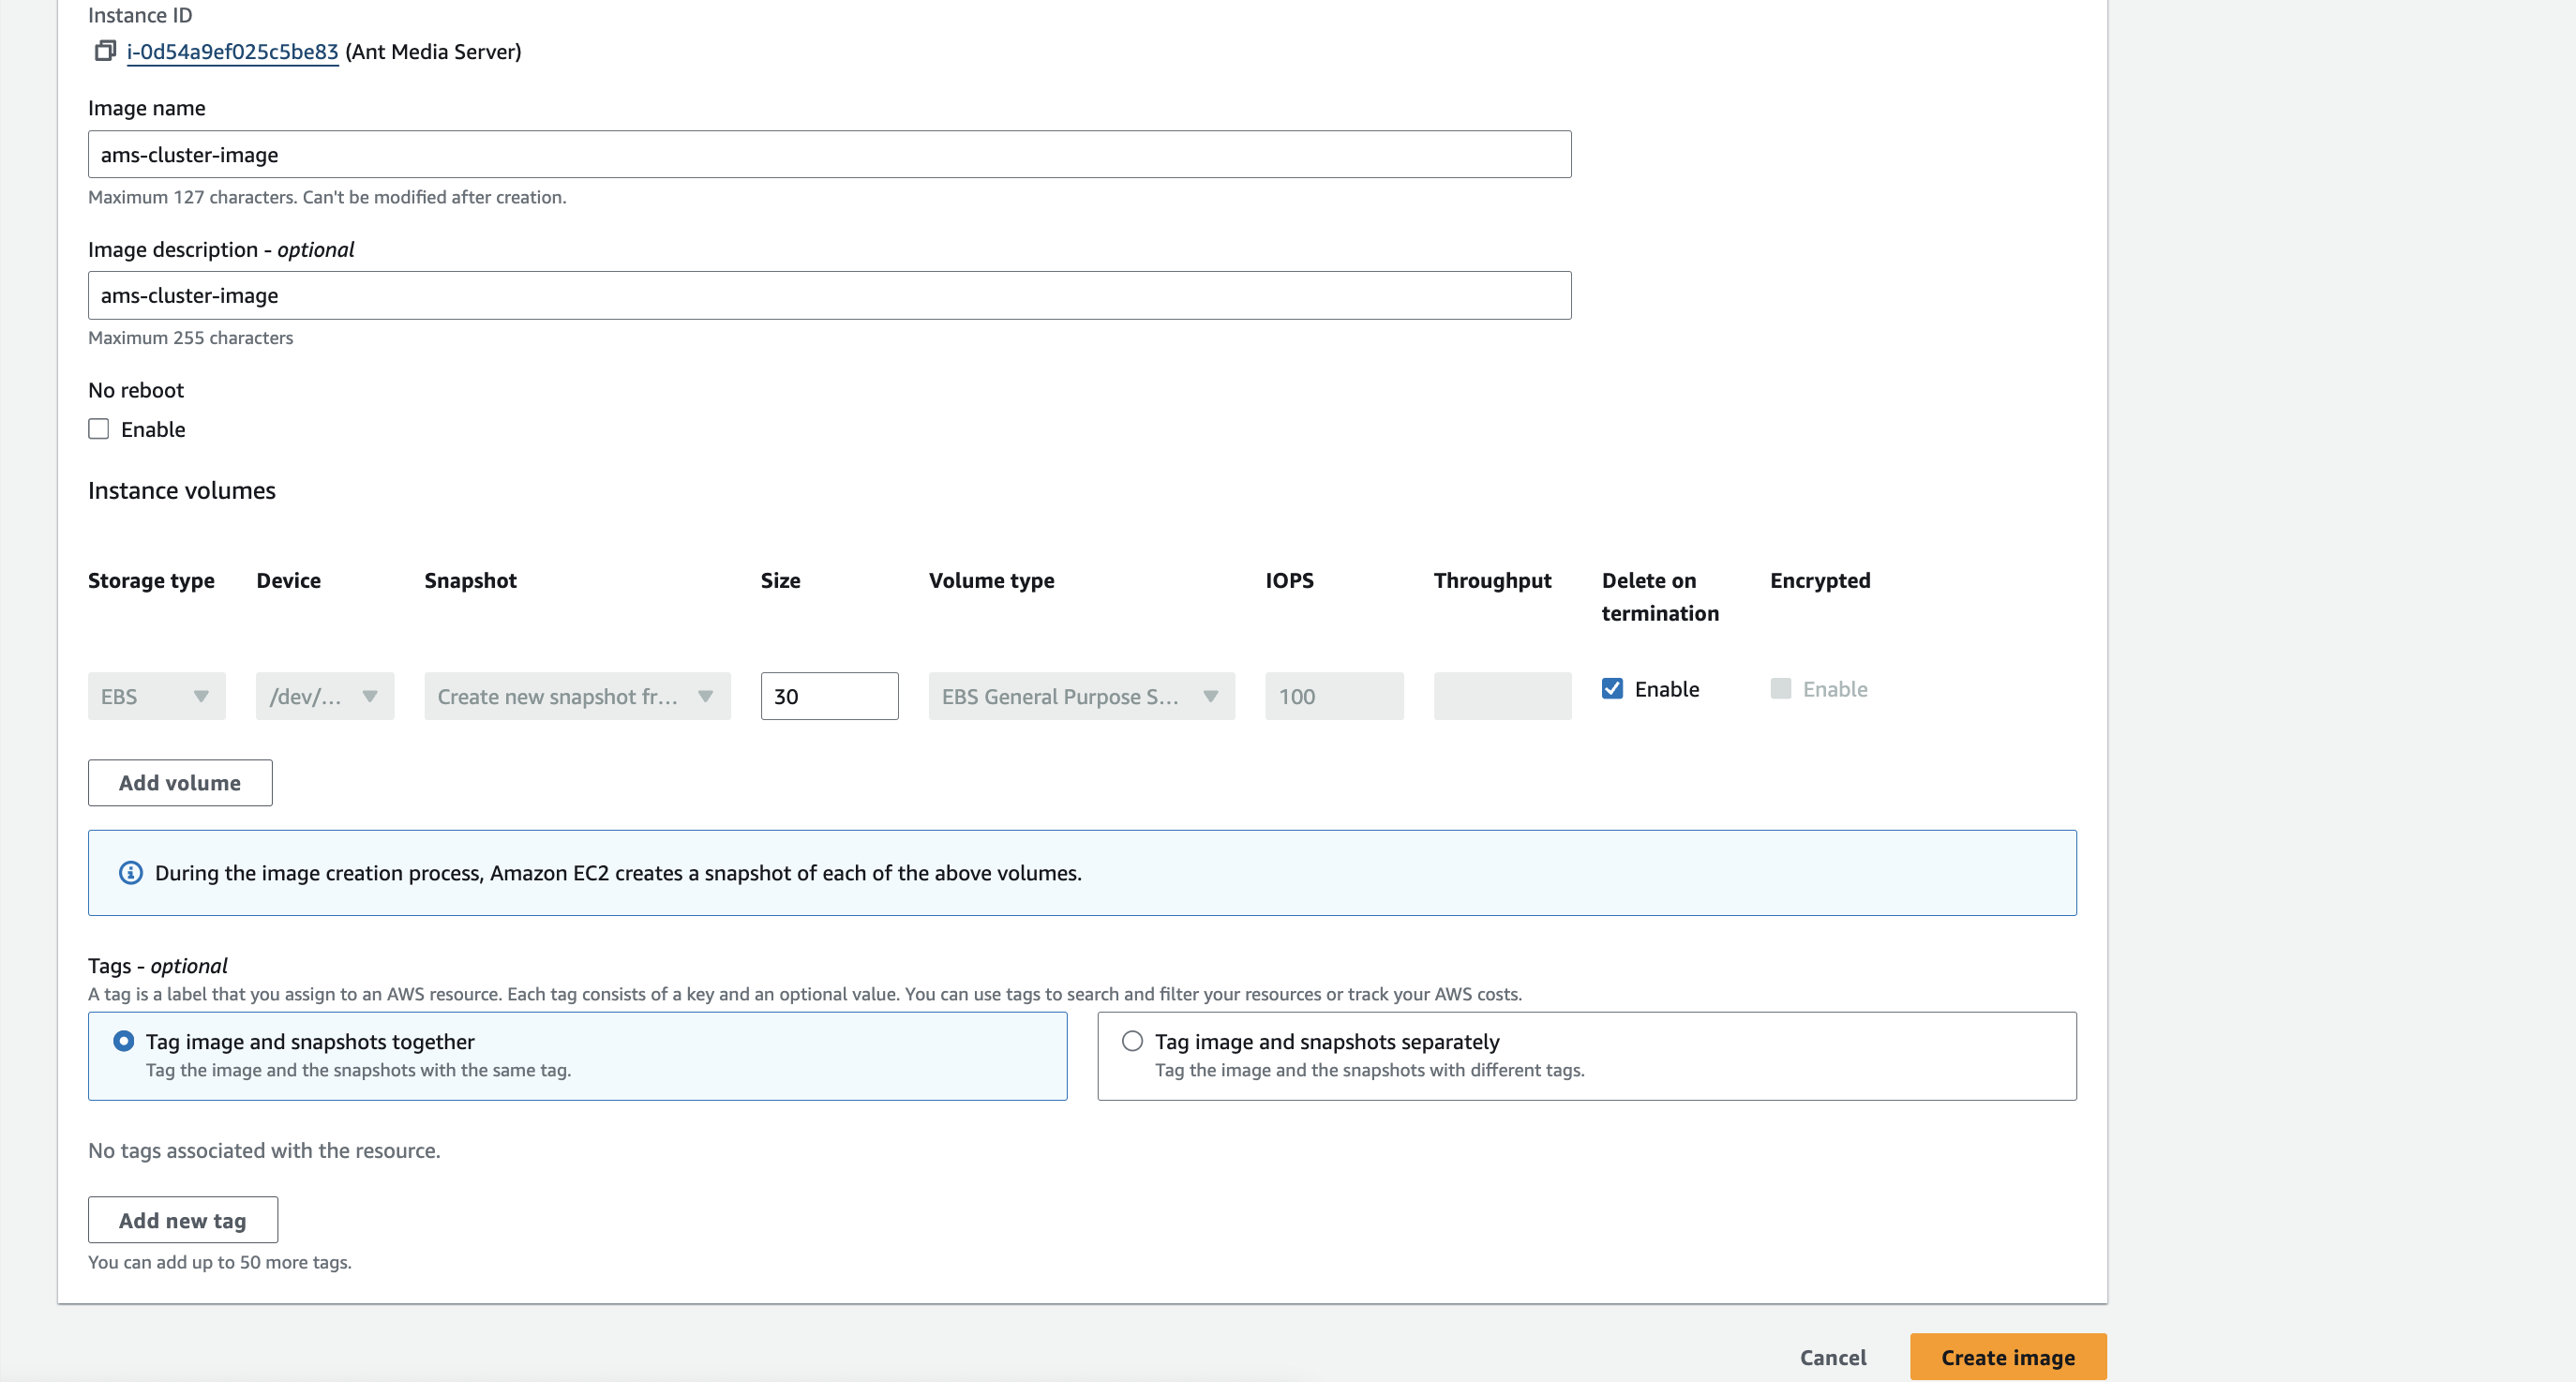2576x1382 pixels.
Task: Click the info icon in the blue notice
Action: (x=131, y=873)
